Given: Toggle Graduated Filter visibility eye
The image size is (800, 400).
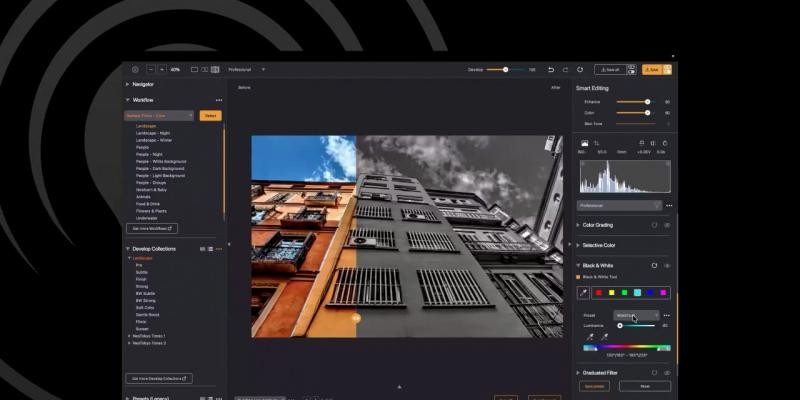Looking at the screenshot, I should (x=667, y=372).
